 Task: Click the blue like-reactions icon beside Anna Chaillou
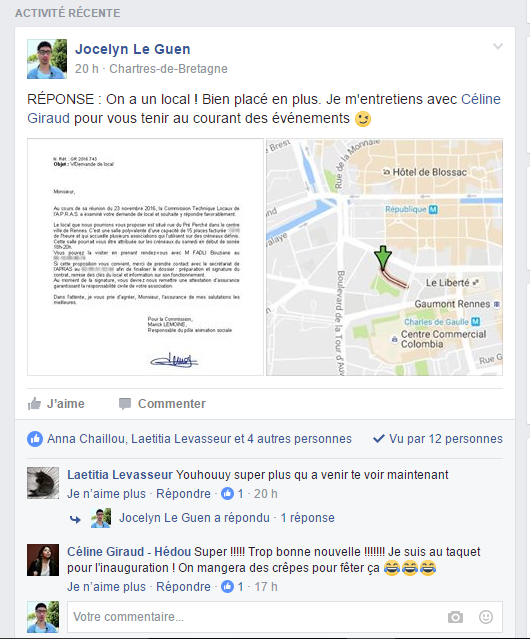point(35,439)
